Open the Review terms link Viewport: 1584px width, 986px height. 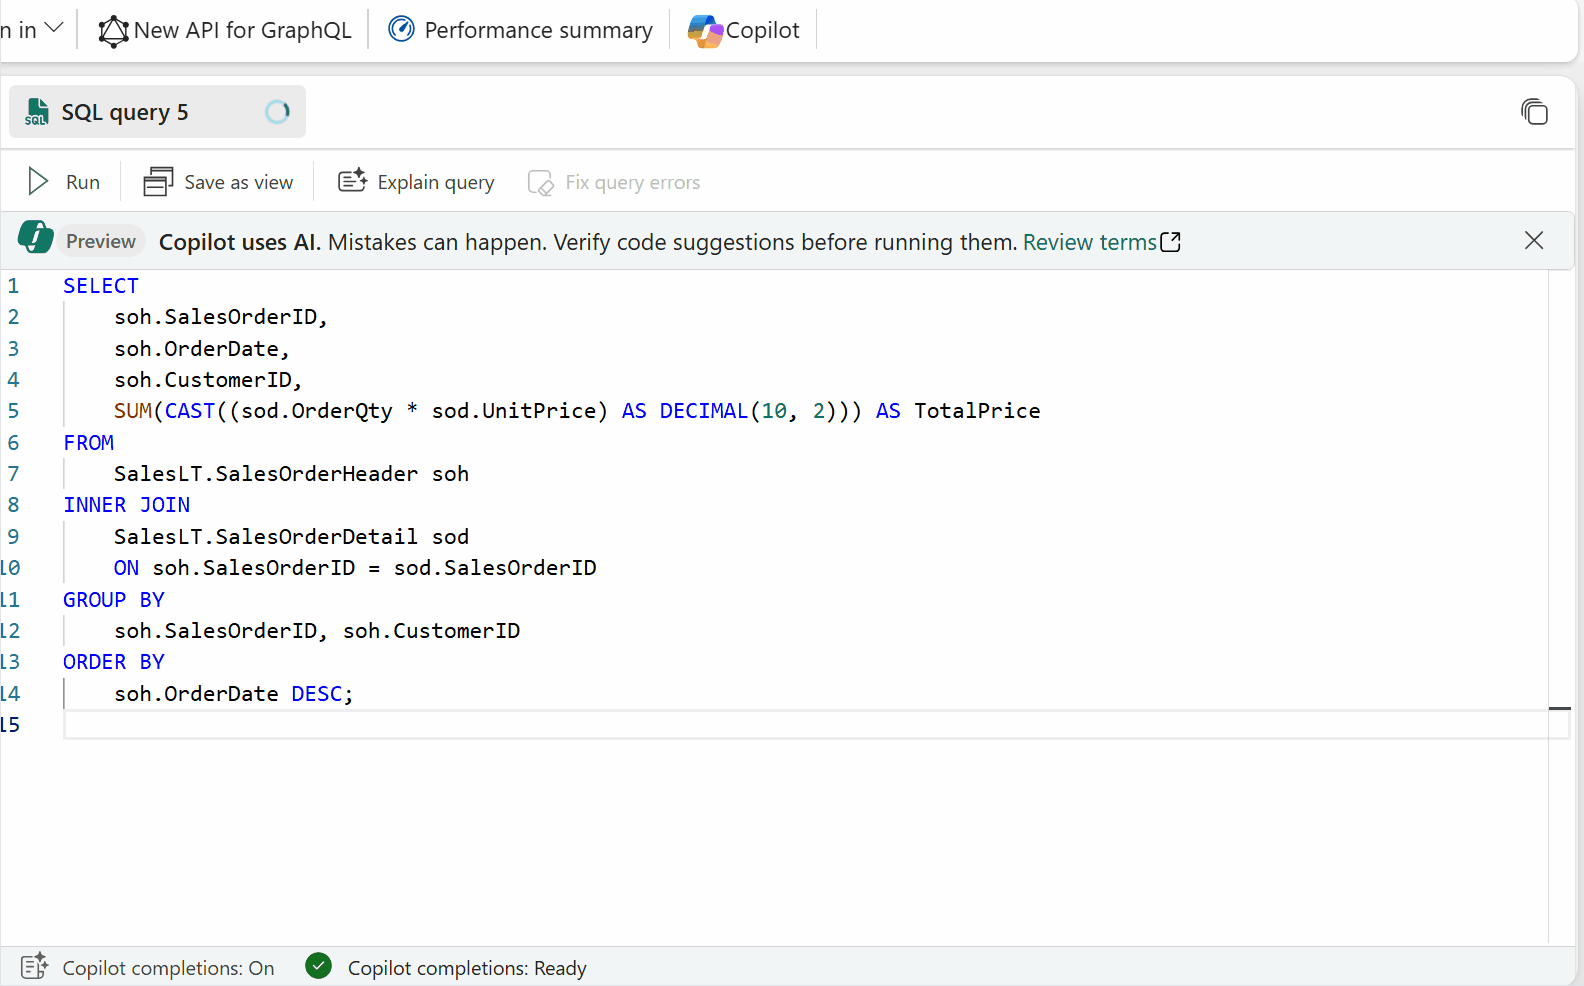1089,242
